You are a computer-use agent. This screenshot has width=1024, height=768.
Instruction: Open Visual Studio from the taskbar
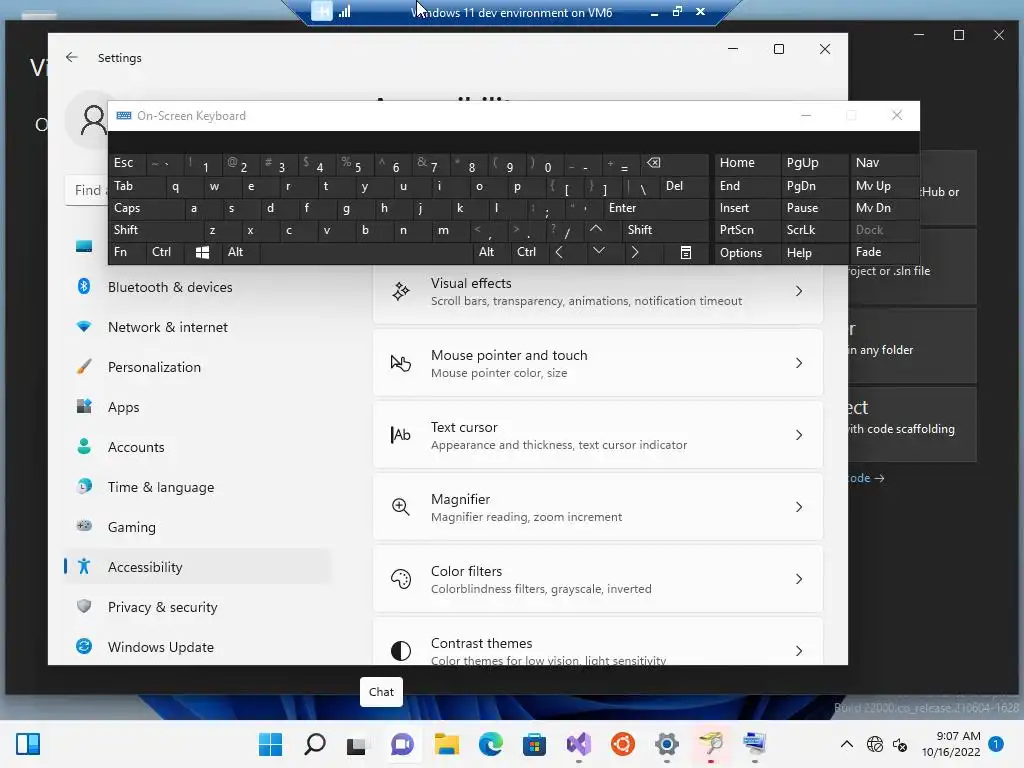tap(579, 744)
